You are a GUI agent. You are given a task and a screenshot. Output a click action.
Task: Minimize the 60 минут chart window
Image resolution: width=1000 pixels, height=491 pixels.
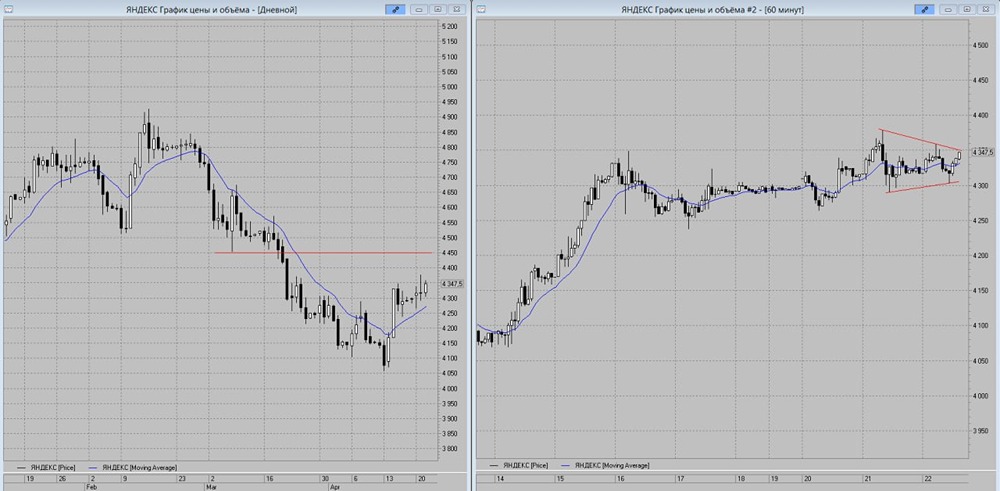coord(948,10)
